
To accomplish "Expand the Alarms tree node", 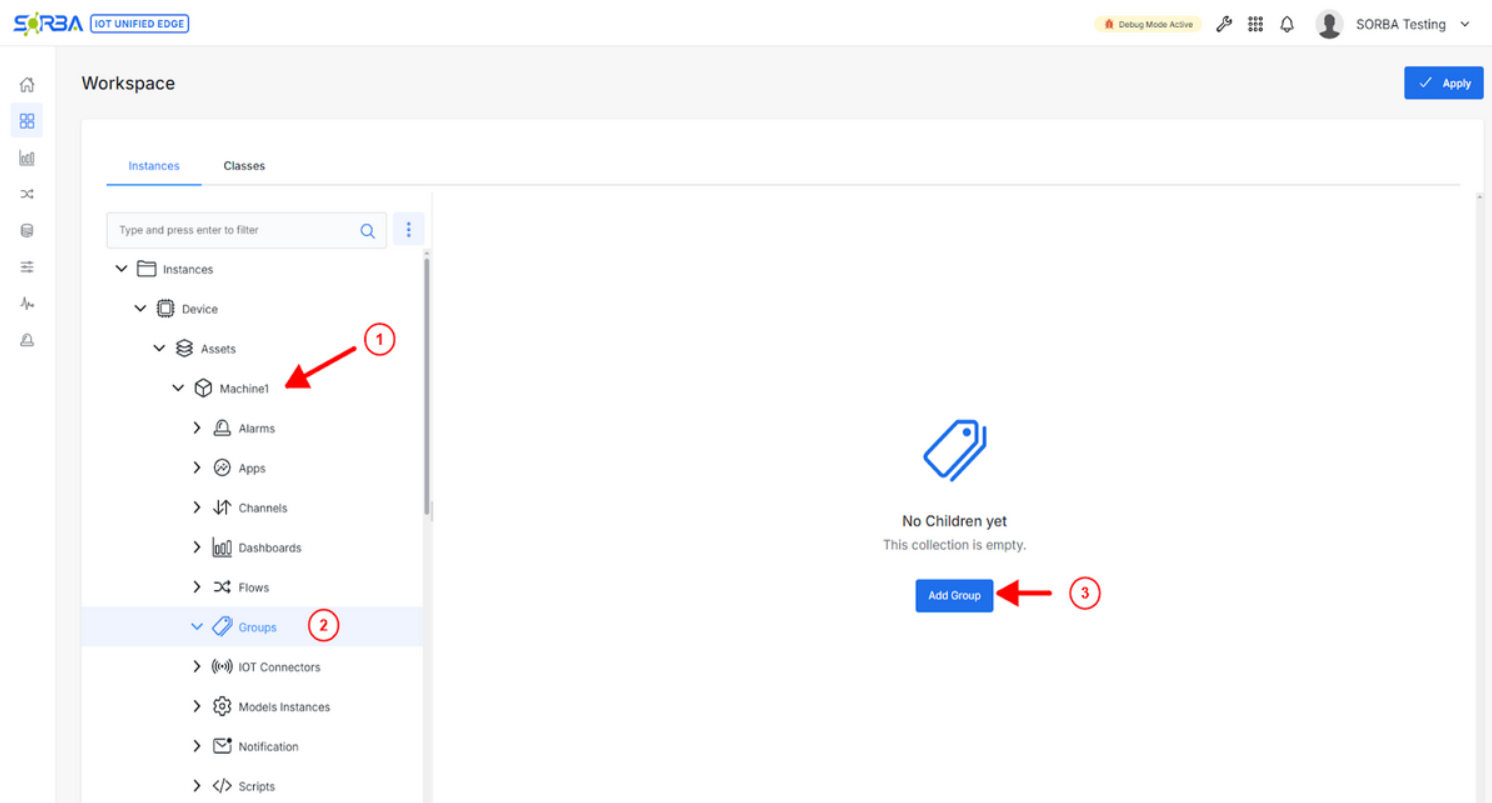I will (x=197, y=428).
